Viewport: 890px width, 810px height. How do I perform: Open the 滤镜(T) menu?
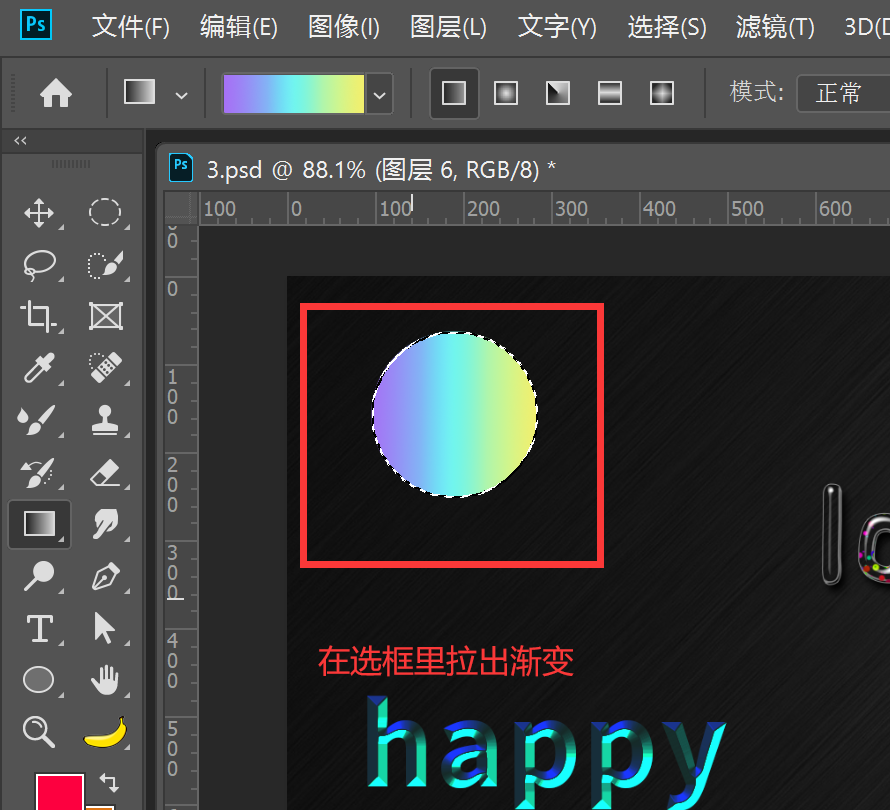point(775,27)
